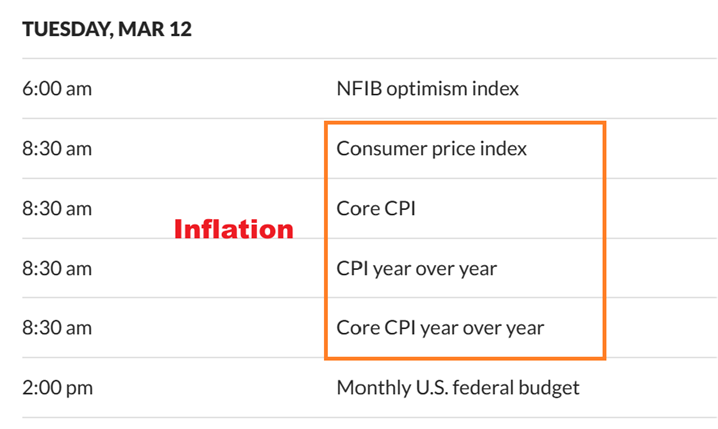
Task: Click the right edge of the orange box
Action: 604,240
